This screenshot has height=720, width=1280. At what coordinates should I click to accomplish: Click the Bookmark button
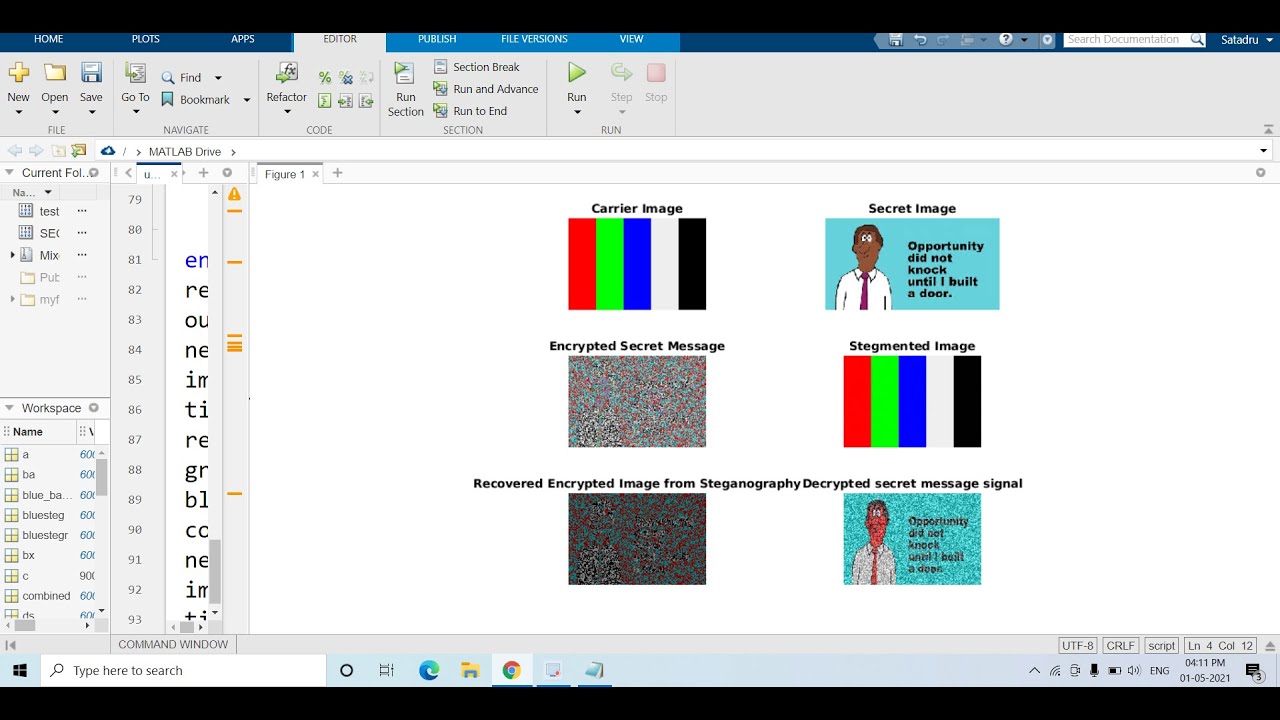[x=196, y=99]
